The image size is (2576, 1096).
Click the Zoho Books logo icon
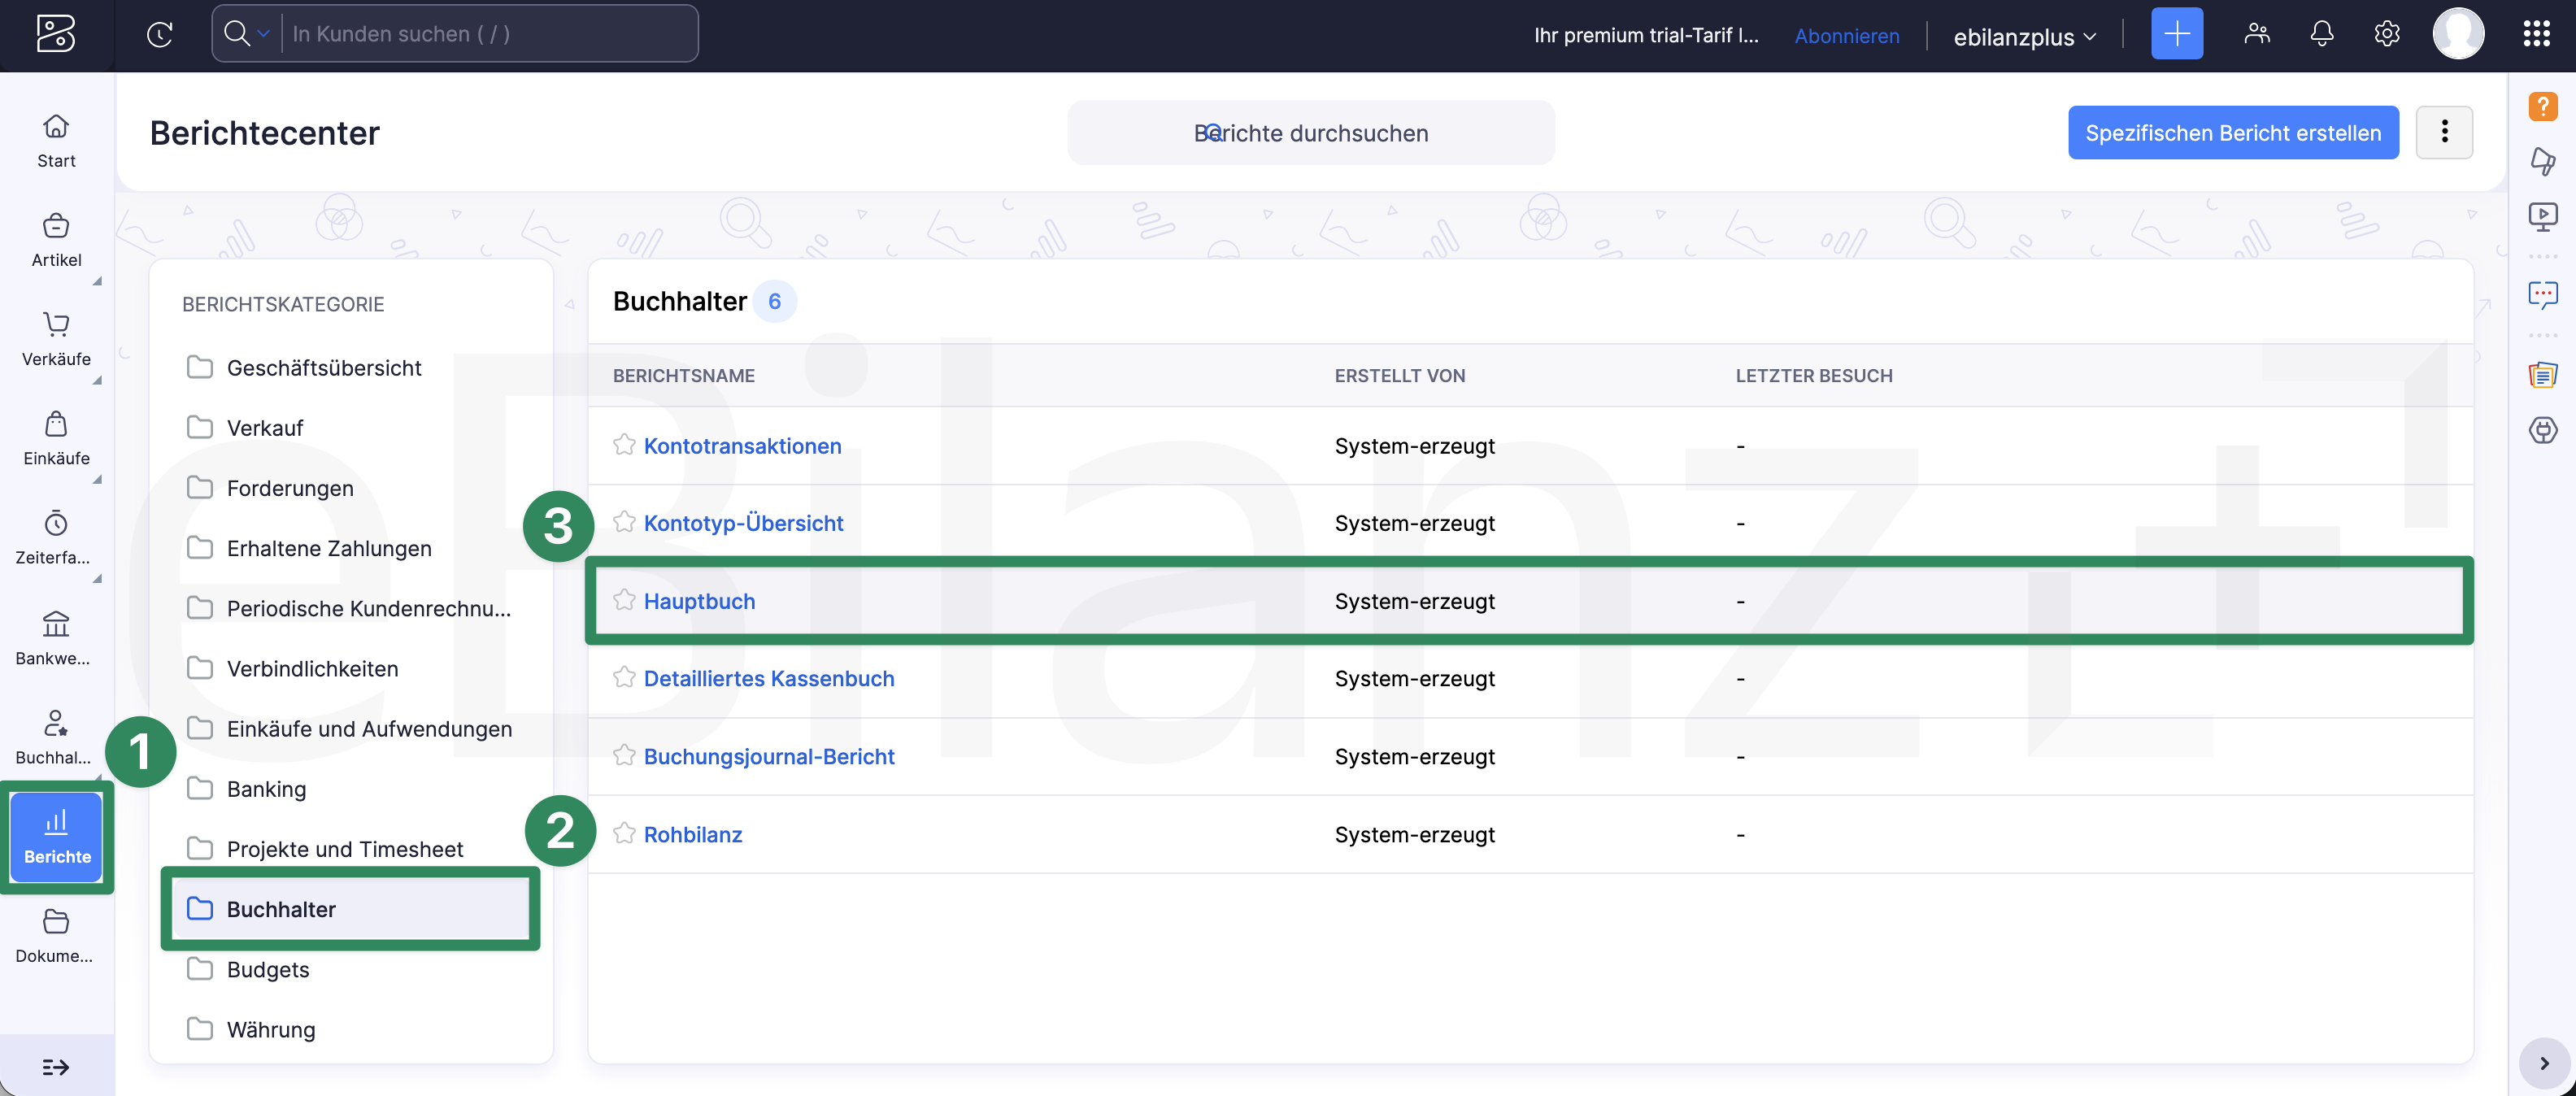click(56, 34)
